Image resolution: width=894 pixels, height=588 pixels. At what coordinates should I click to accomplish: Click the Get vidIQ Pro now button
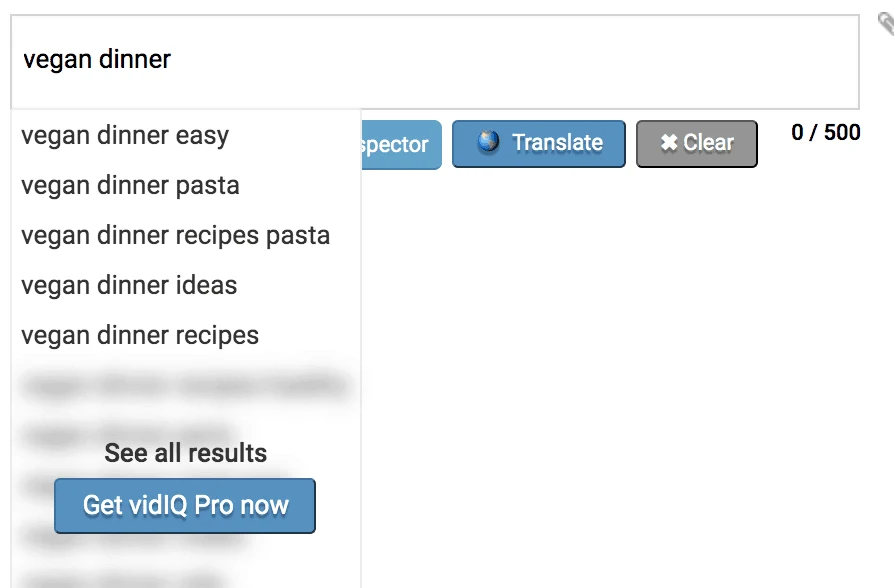[184, 506]
